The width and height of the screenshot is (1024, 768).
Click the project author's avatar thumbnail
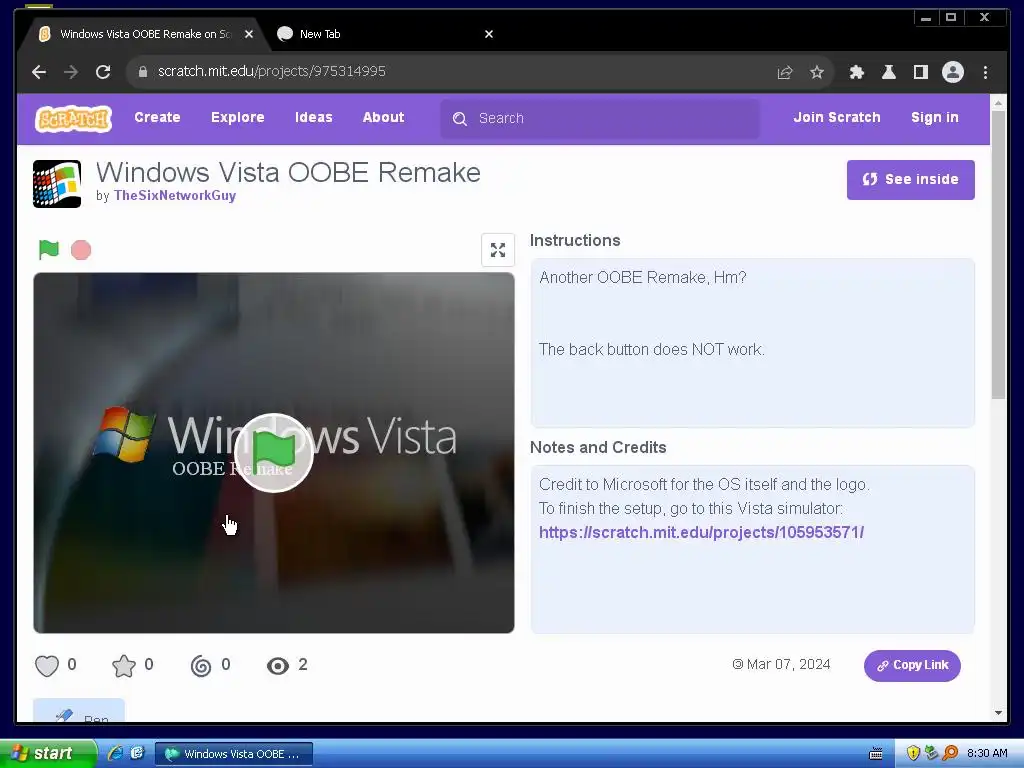click(57, 184)
